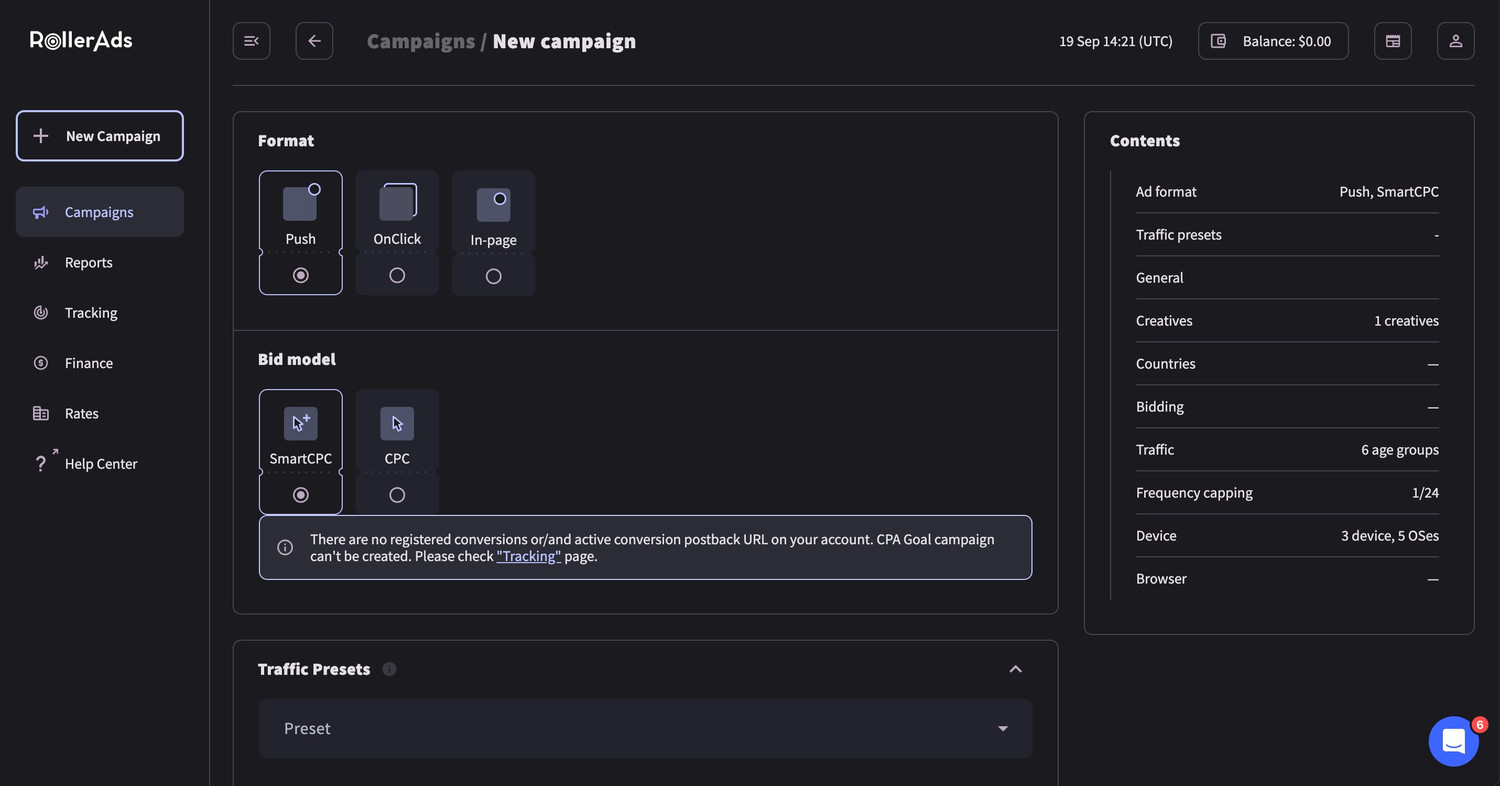Jump to Creatives in Contents panel
1500x786 pixels.
(1164, 321)
